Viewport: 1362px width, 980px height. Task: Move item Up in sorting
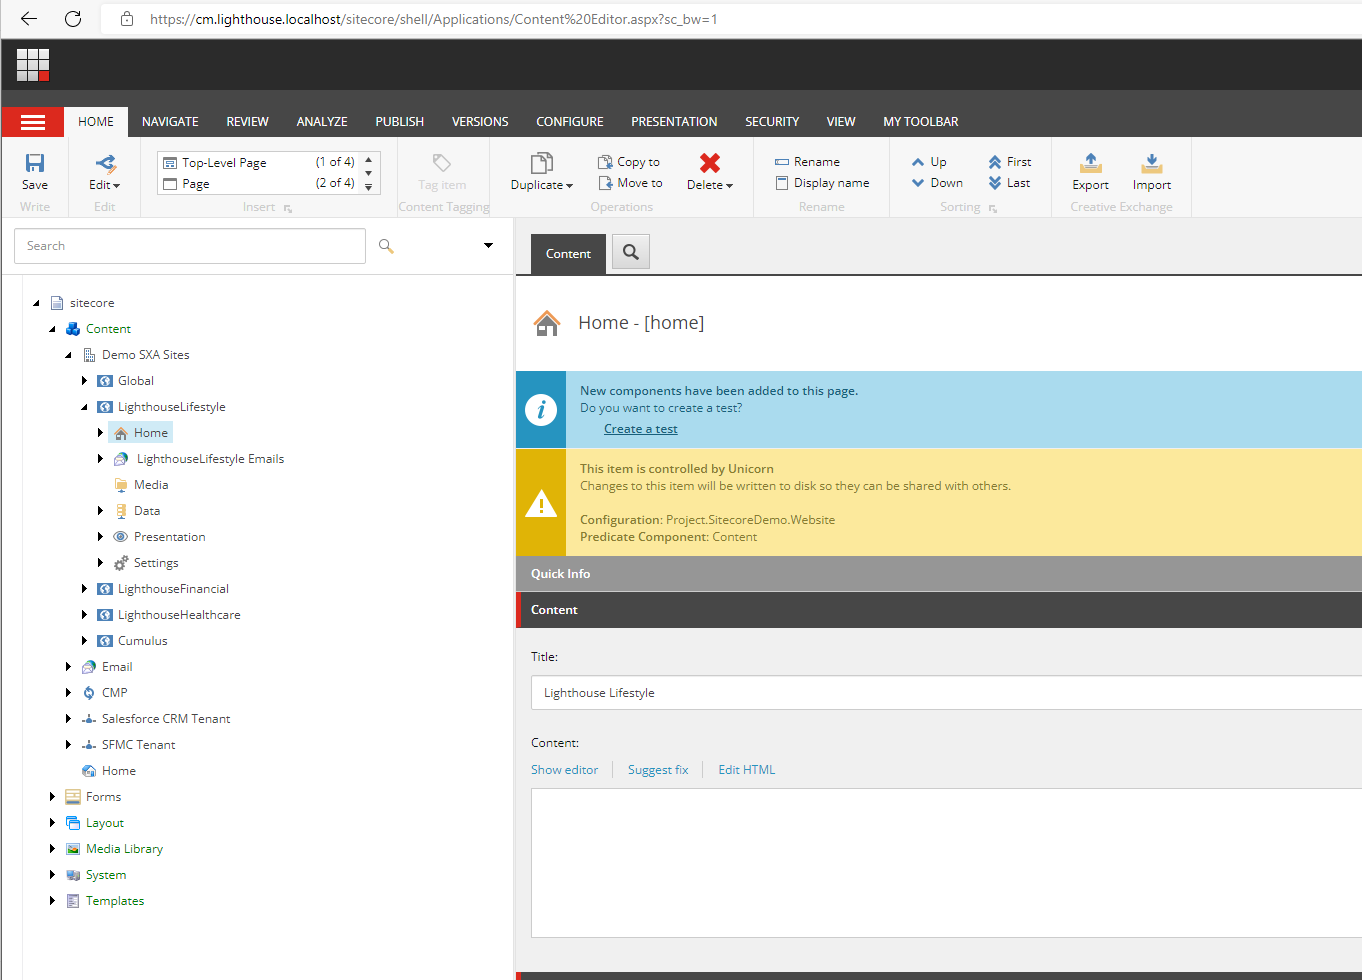(929, 162)
